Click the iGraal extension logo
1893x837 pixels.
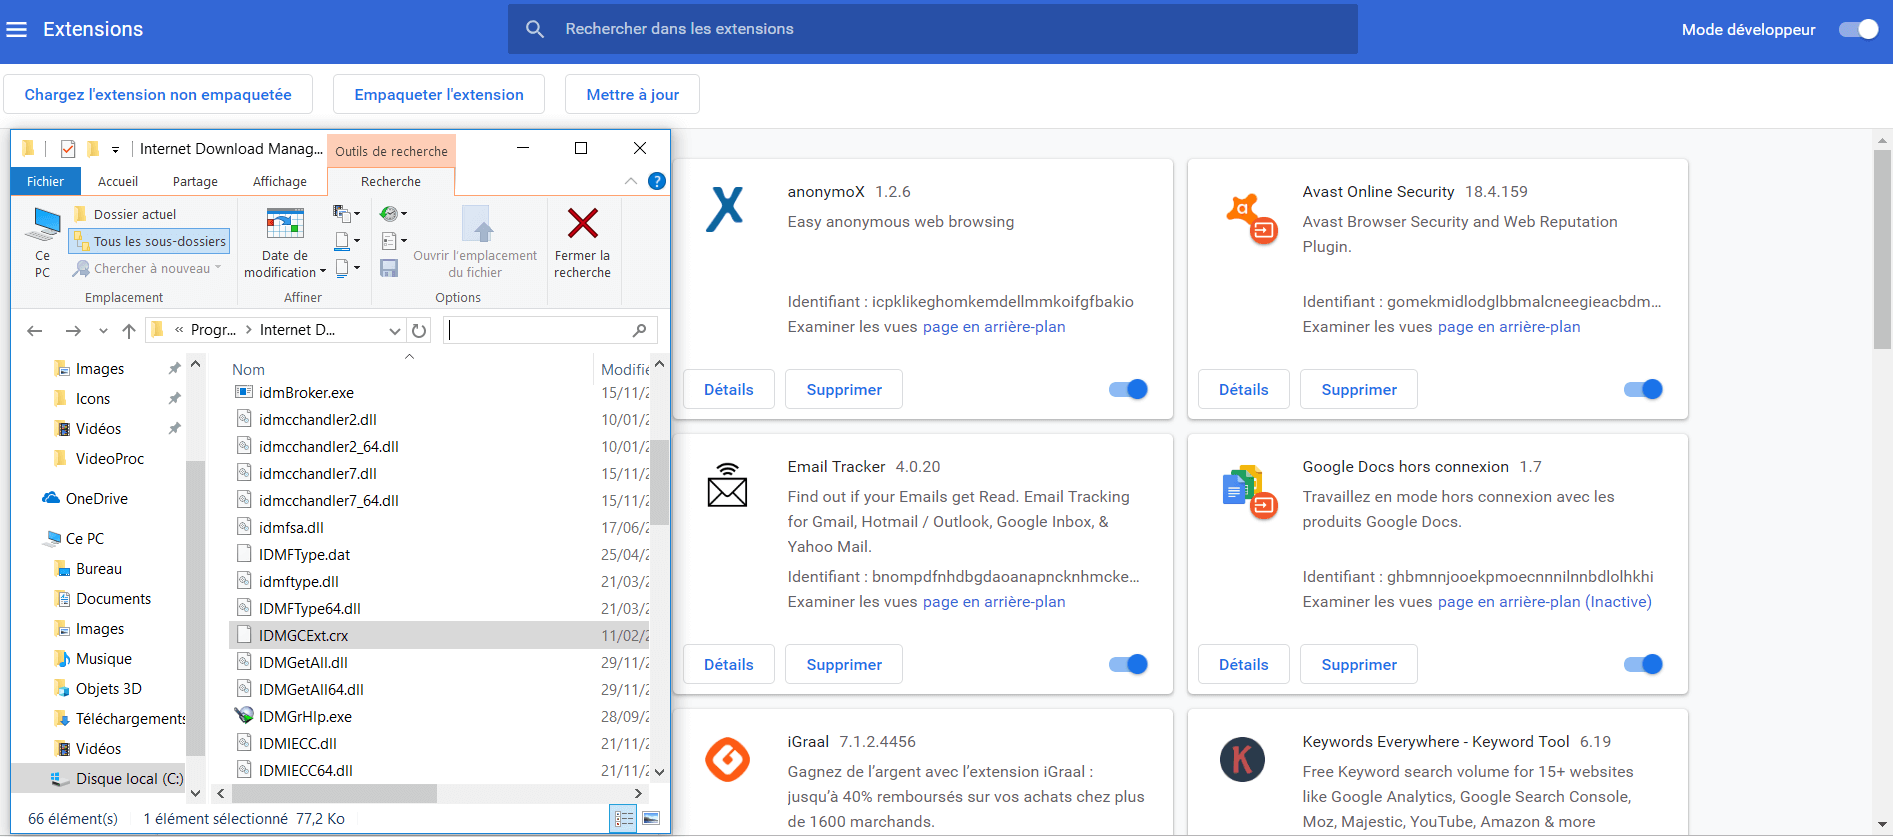coord(727,759)
